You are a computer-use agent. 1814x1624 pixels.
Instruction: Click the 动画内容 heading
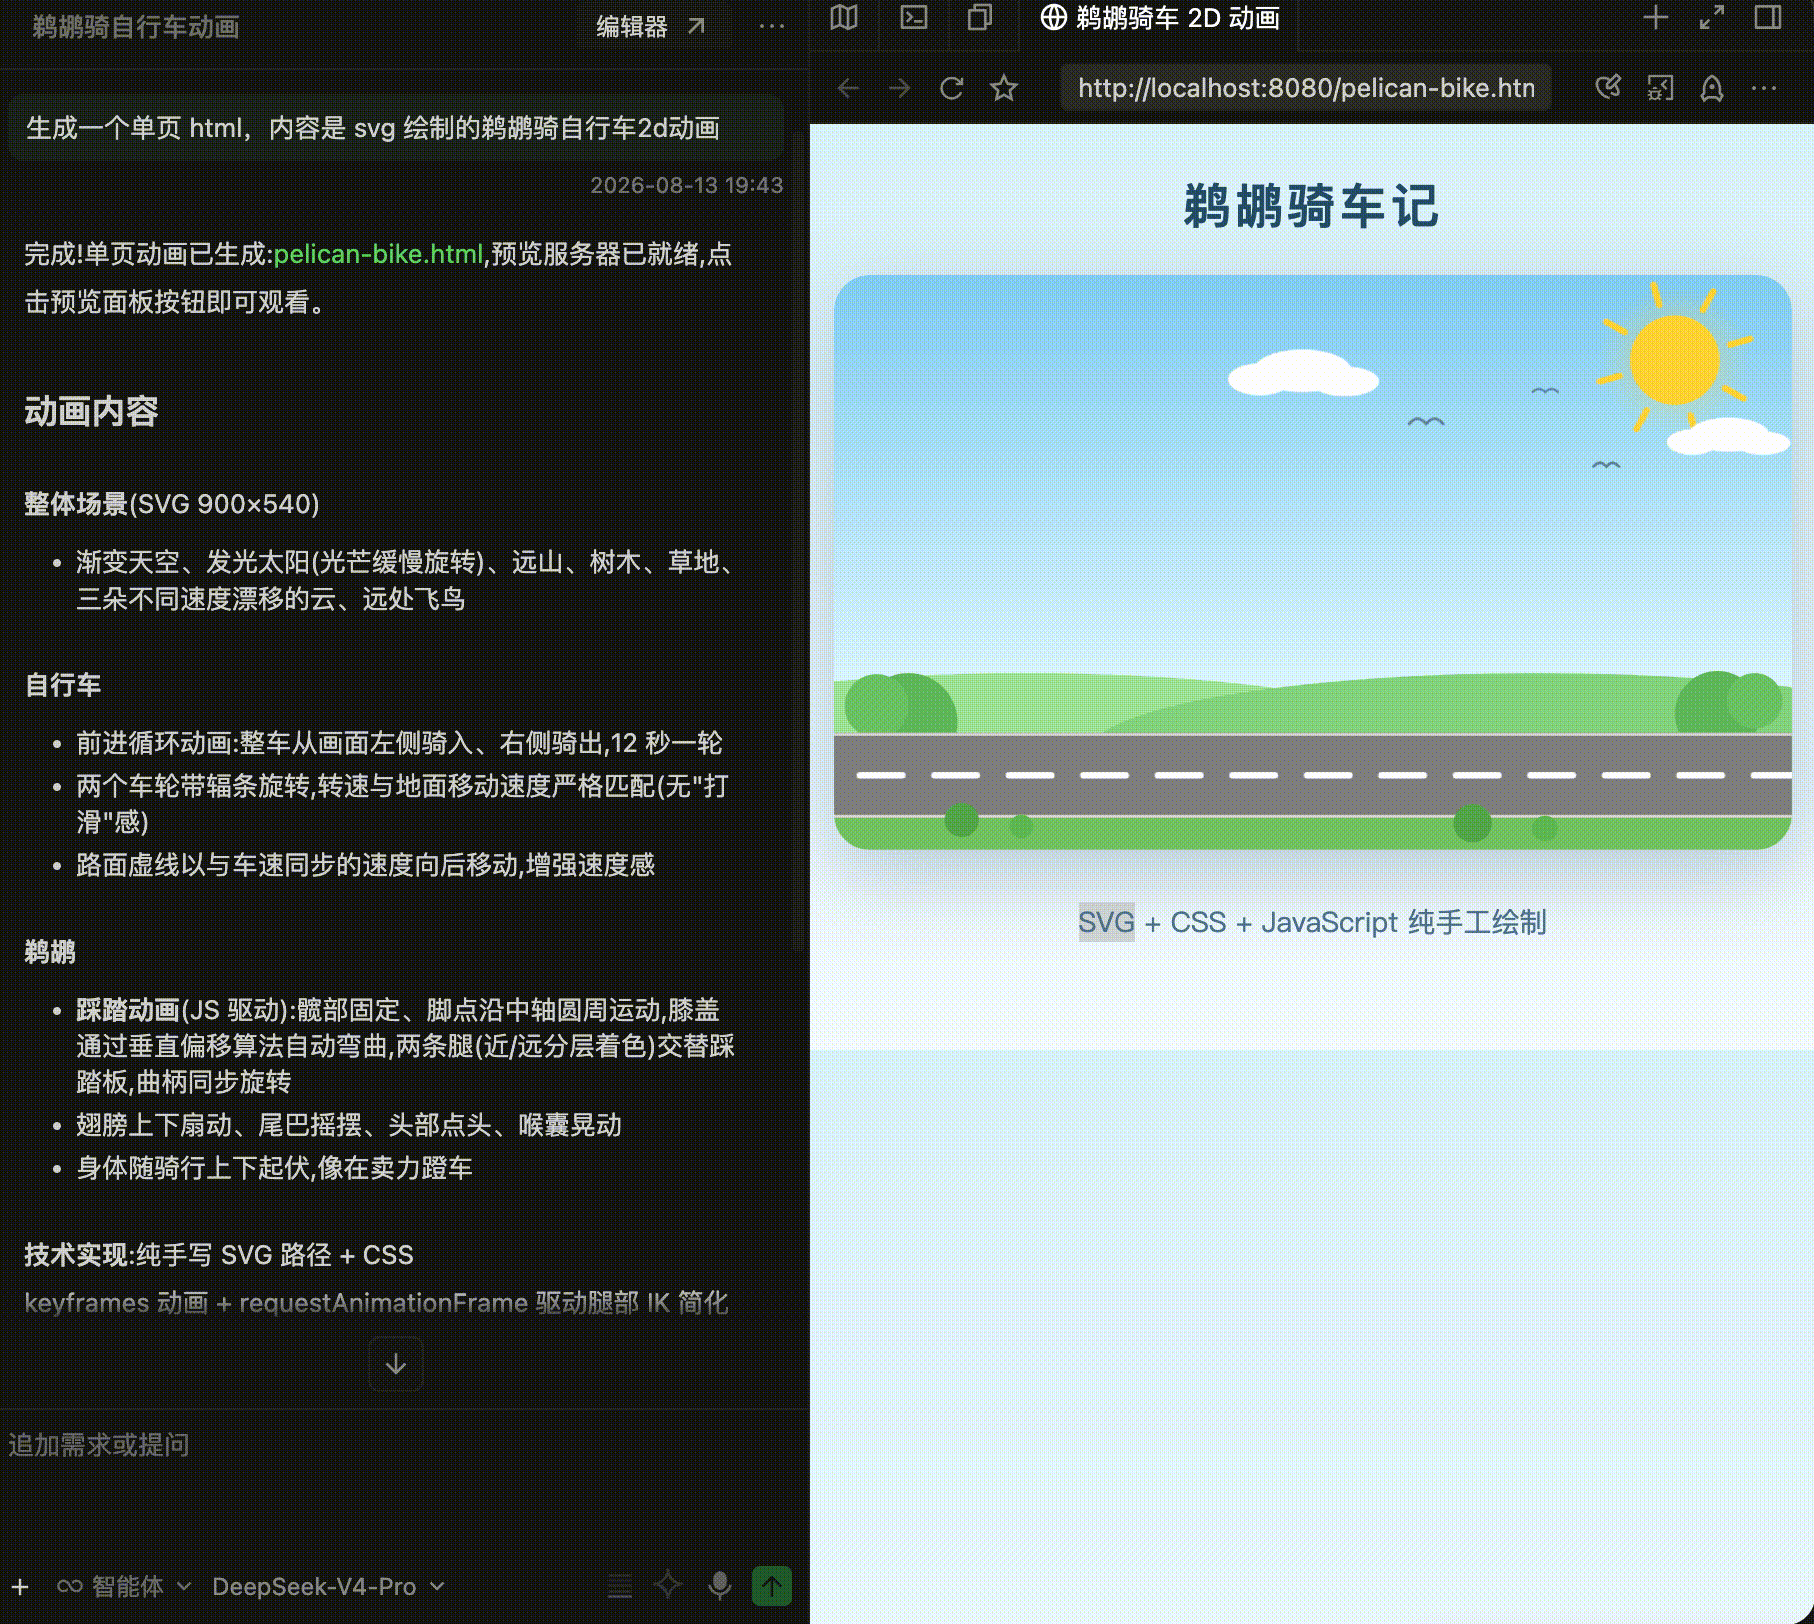pyautogui.click(x=92, y=411)
